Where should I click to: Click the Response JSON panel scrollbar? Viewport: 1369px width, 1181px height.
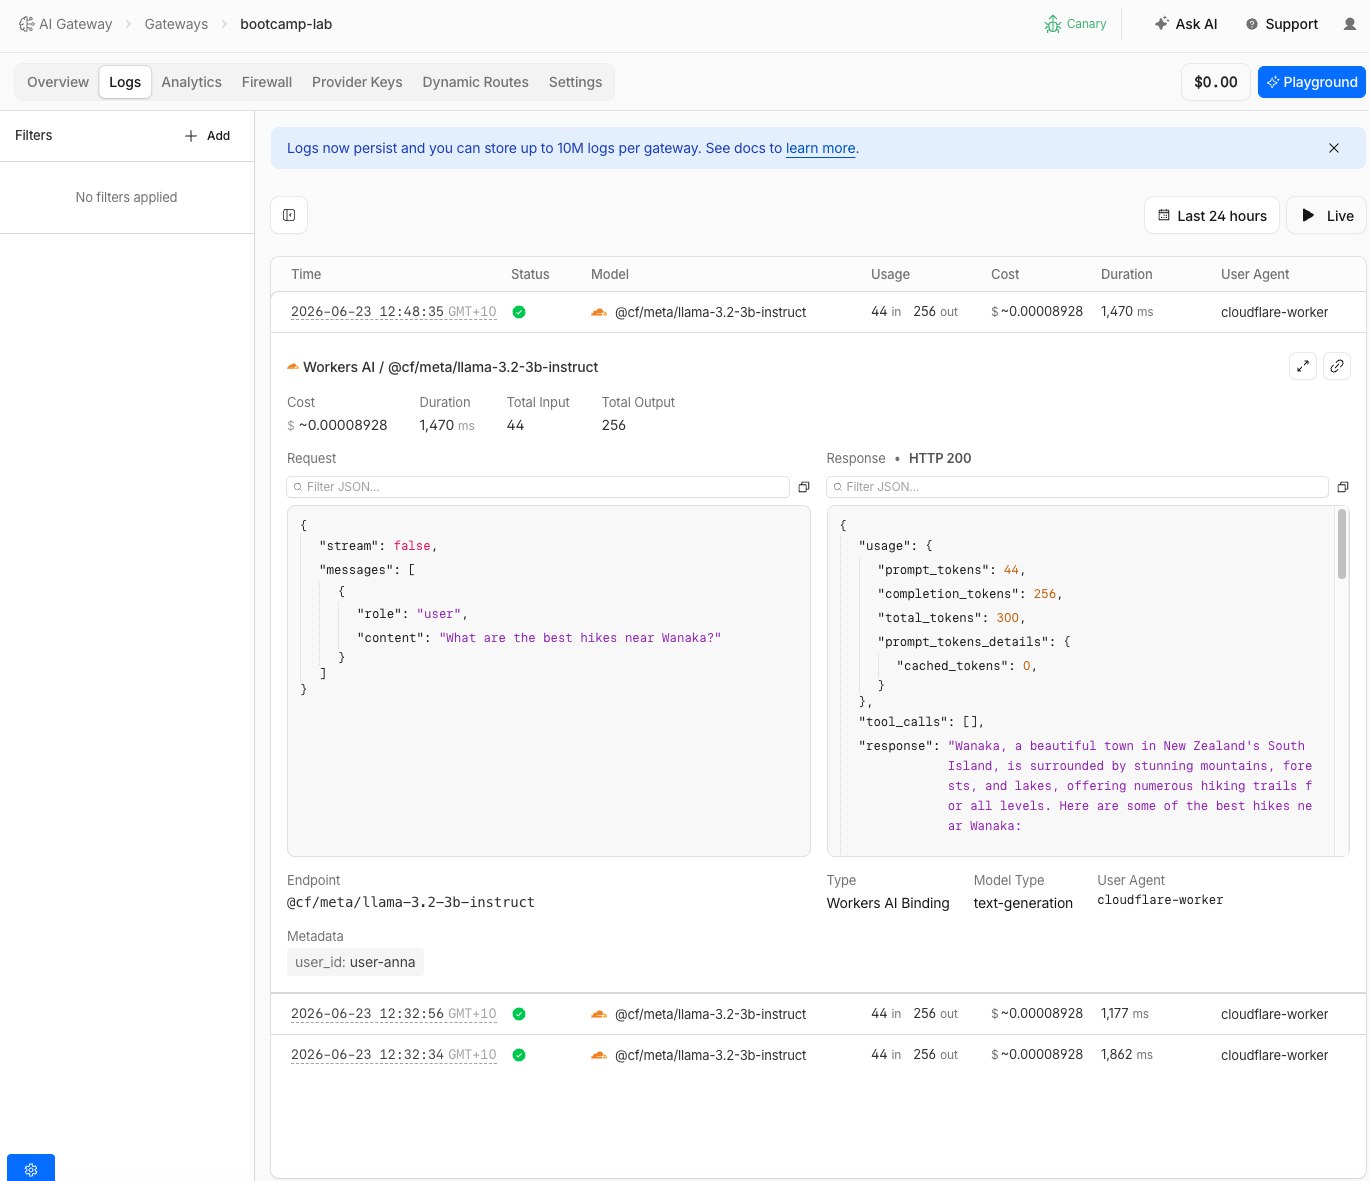[1342, 544]
